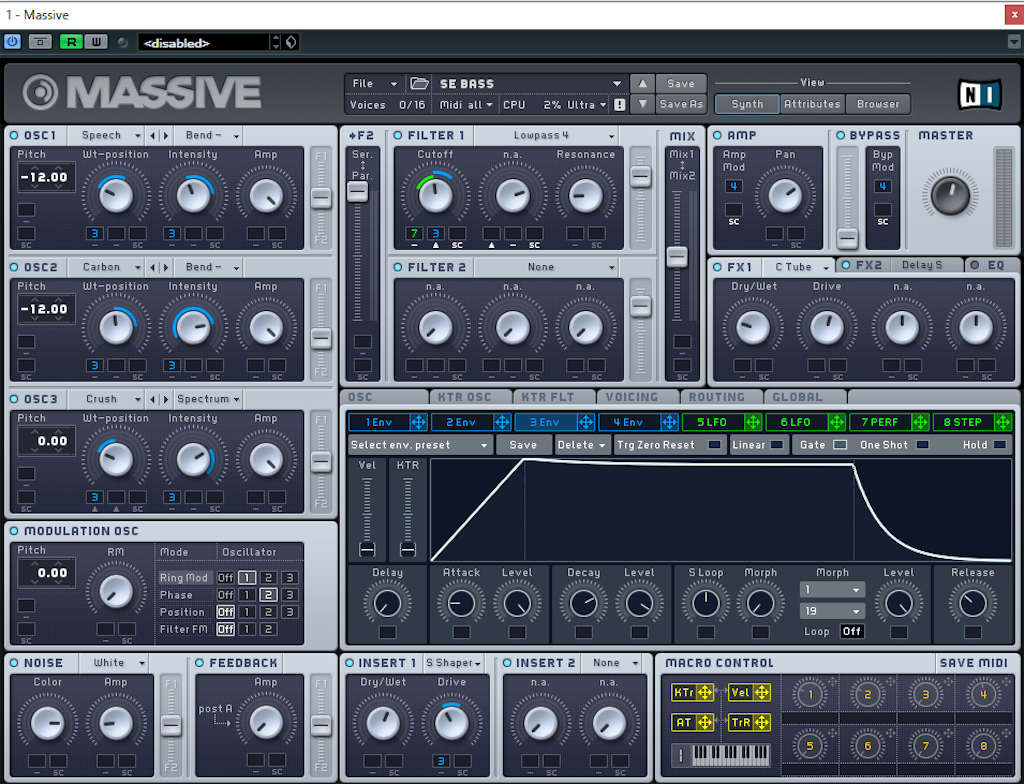Screen dimensions: 1024x784
Task: Toggle OSC3 on/off power circle
Action: tap(14, 399)
